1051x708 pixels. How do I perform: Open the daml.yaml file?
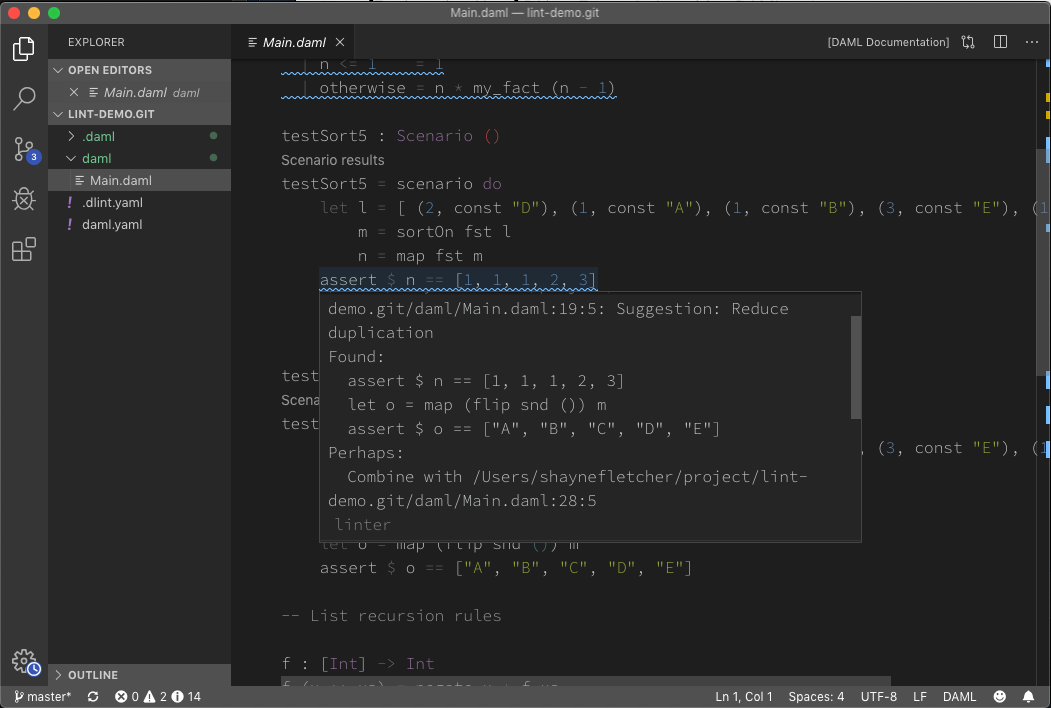click(139, 225)
